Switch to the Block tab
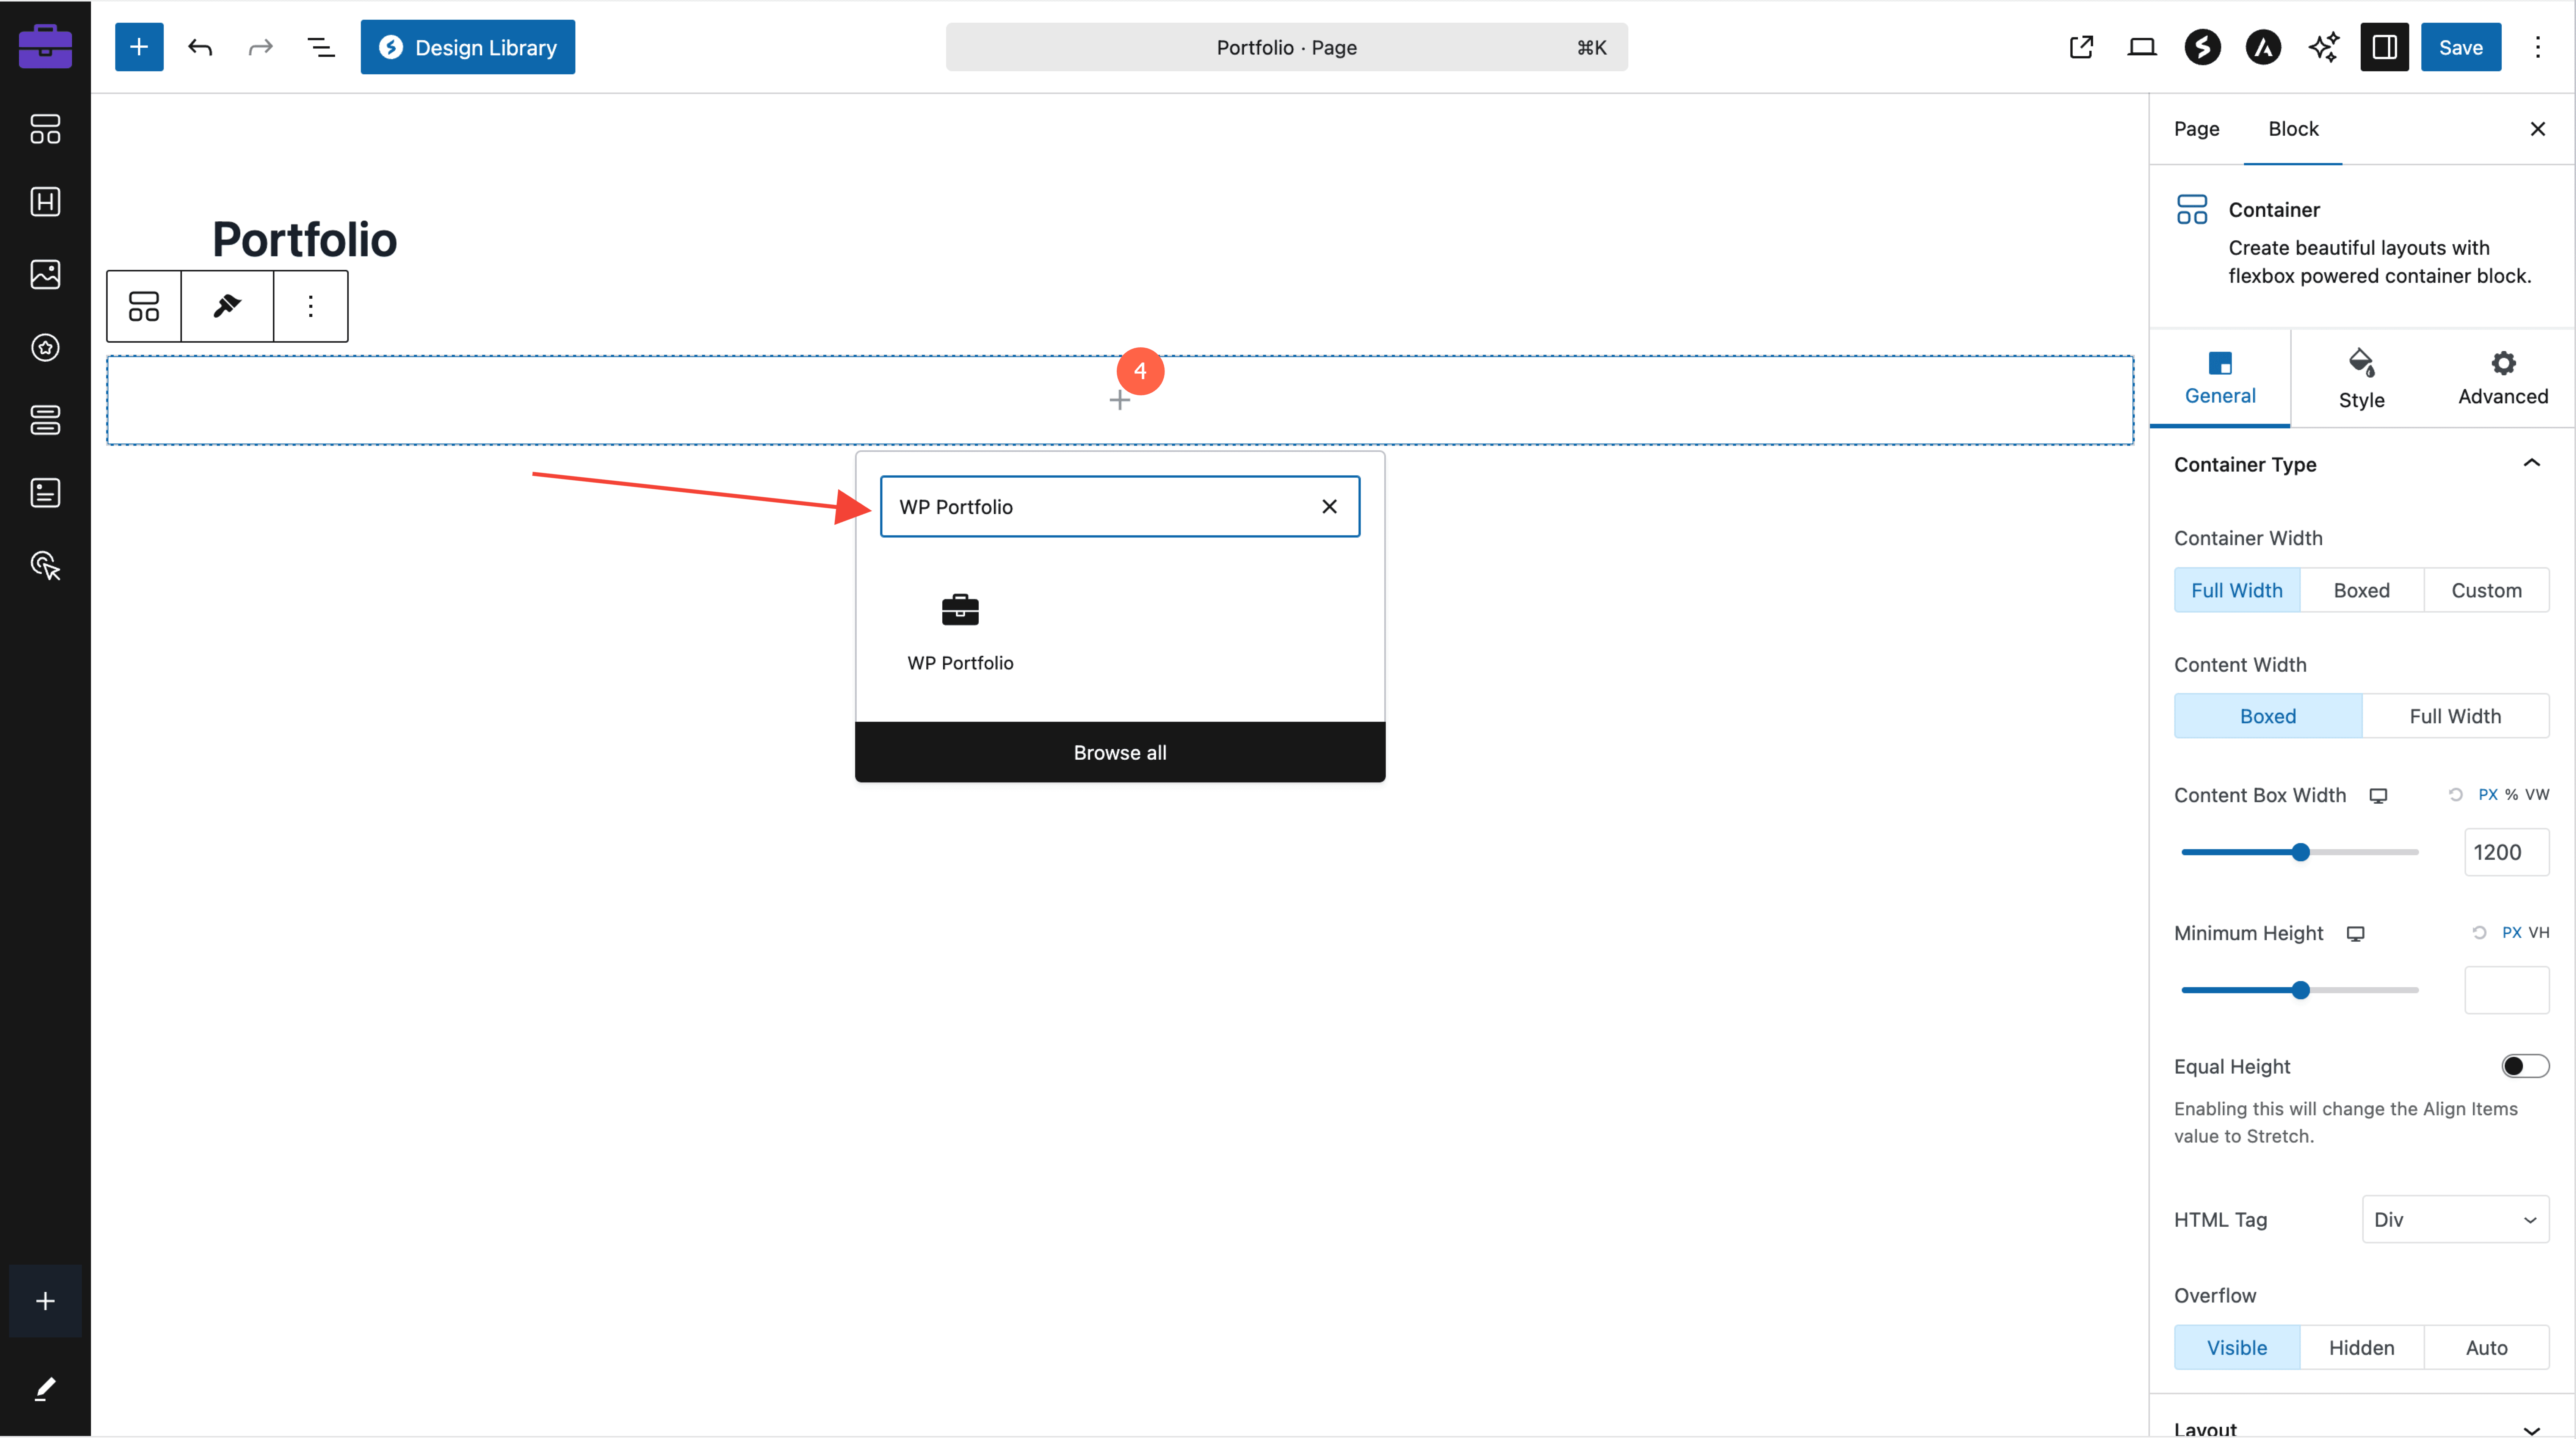The image size is (2576, 1439). point(2293,129)
